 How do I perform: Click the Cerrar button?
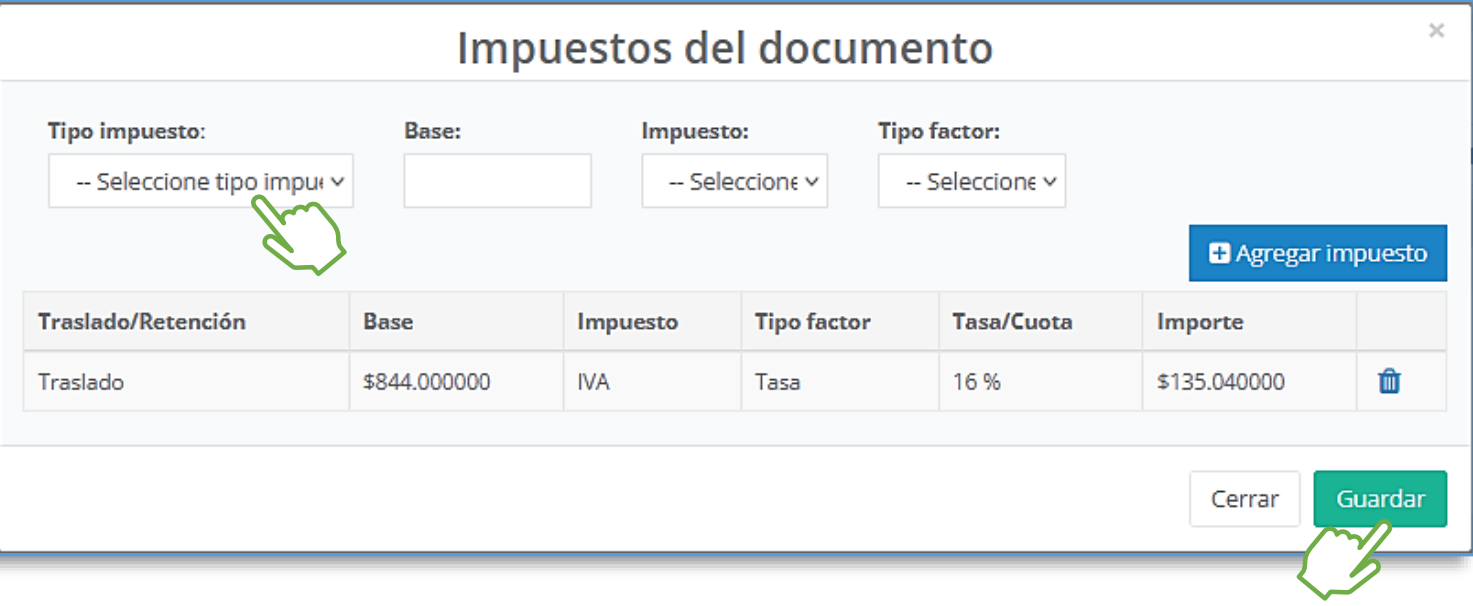click(x=1244, y=499)
